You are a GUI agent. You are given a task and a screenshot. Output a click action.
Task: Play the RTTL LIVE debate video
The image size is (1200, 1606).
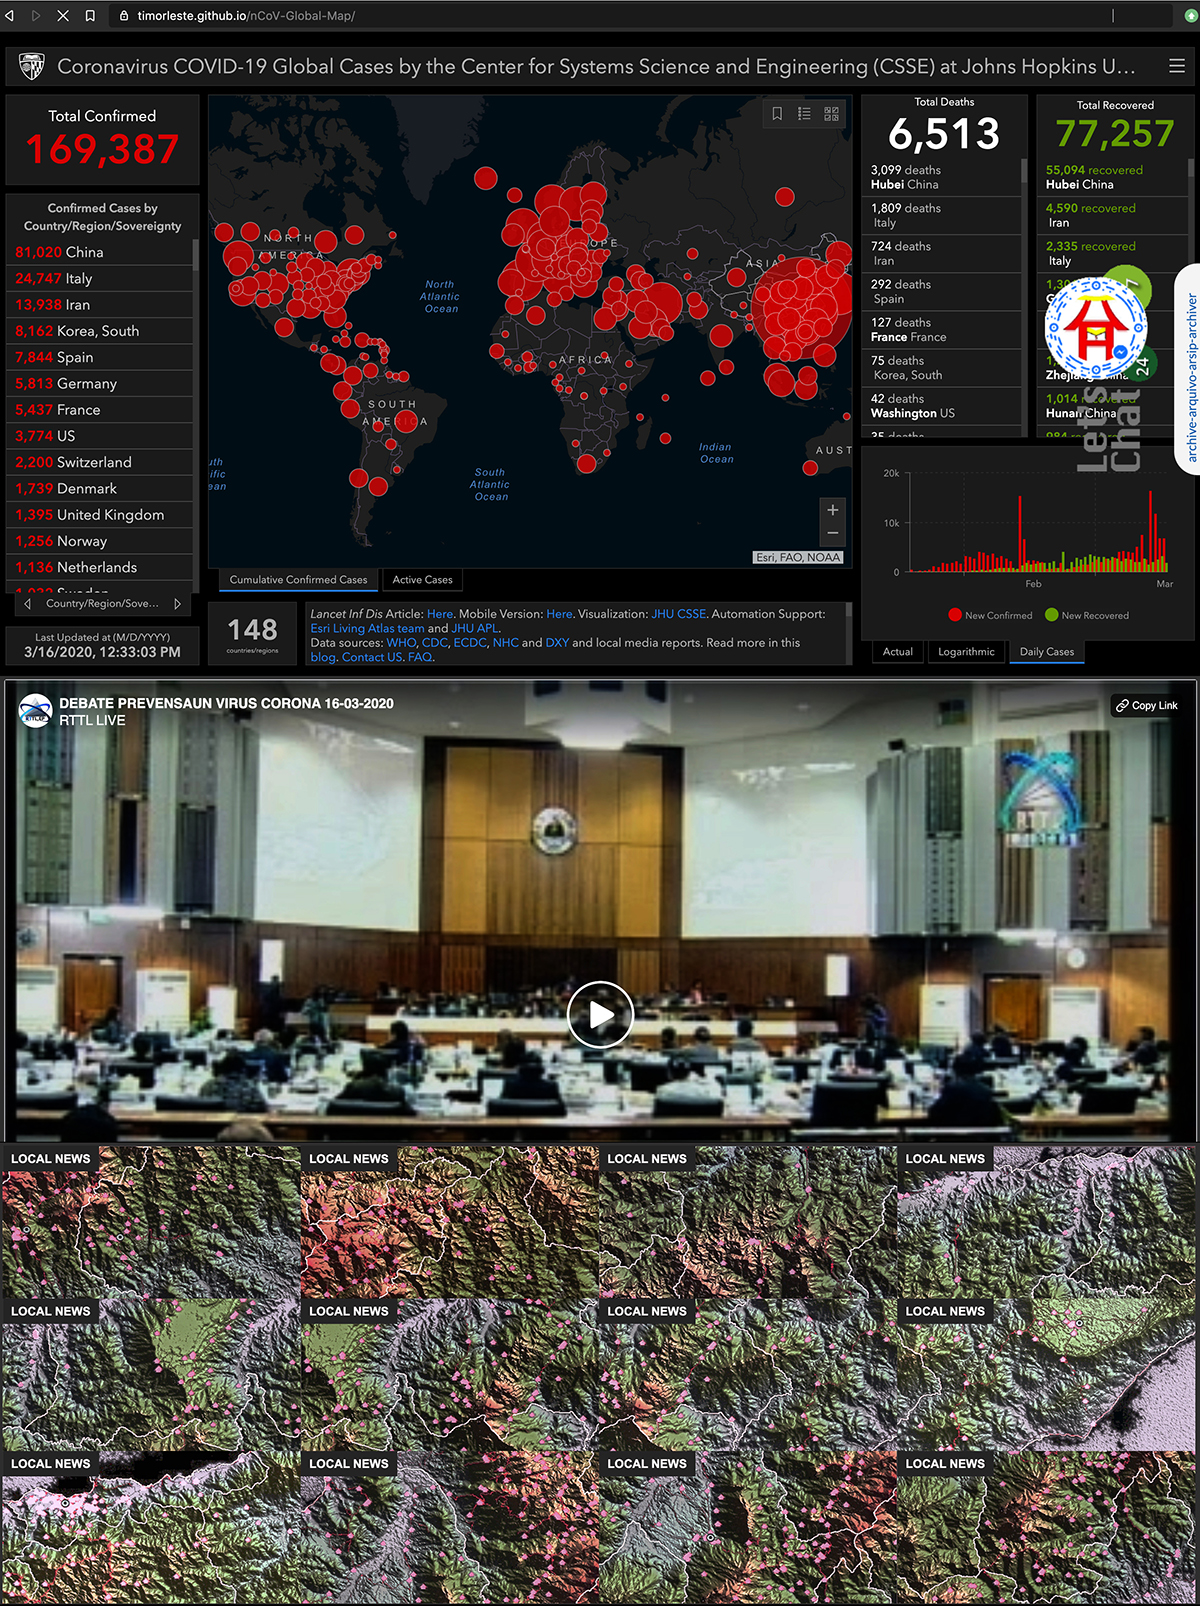(600, 1015)
